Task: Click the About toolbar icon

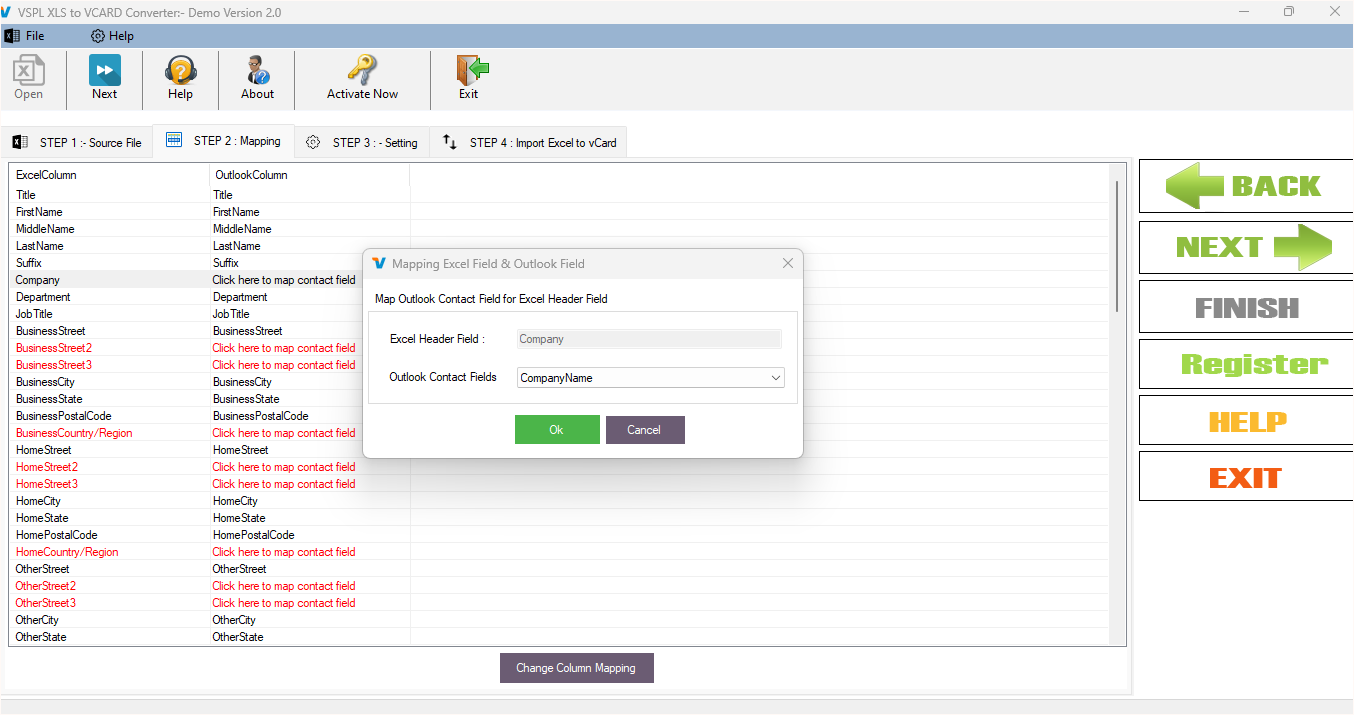Action: (x=257, y=78)
